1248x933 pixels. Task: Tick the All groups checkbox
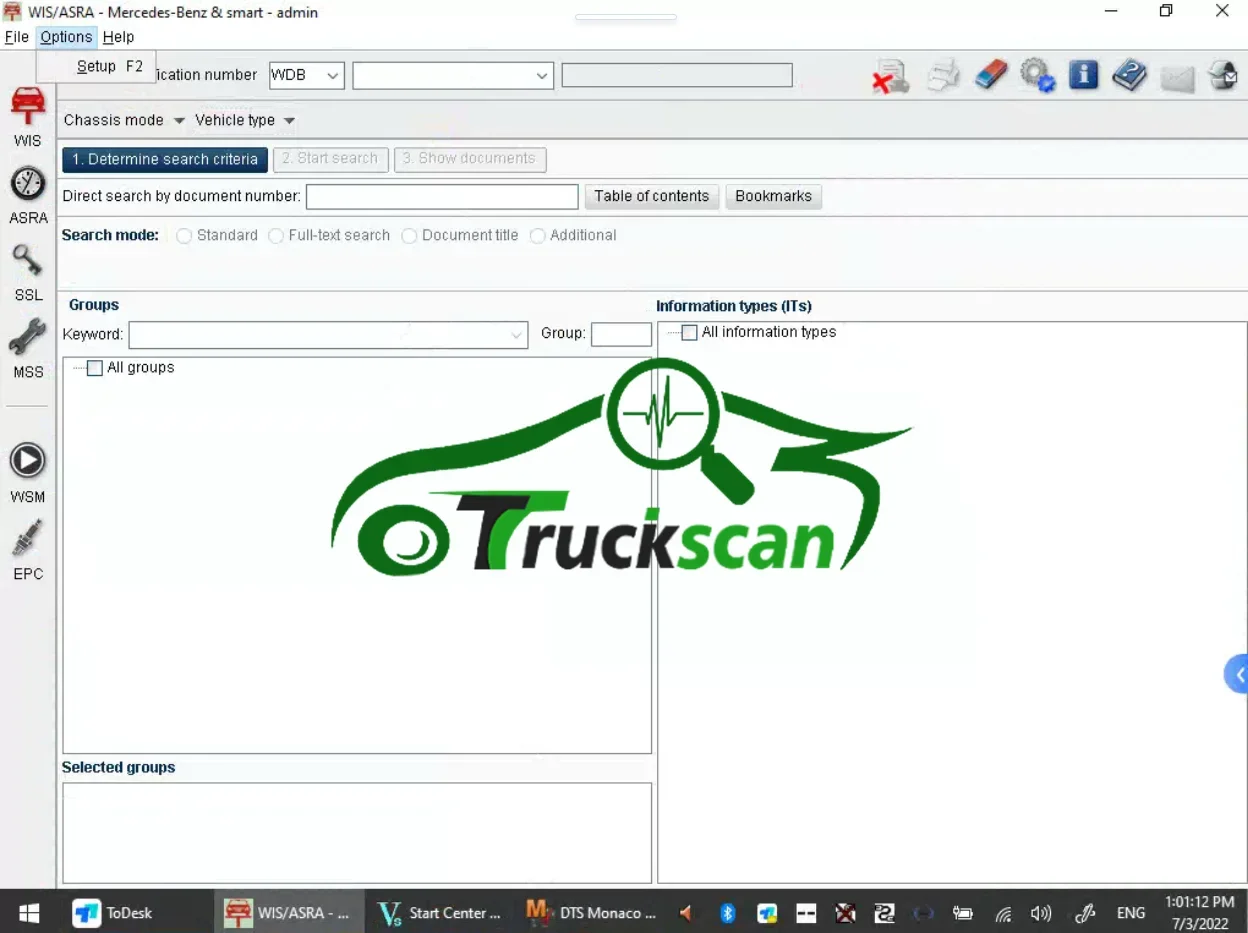[95, 368]
